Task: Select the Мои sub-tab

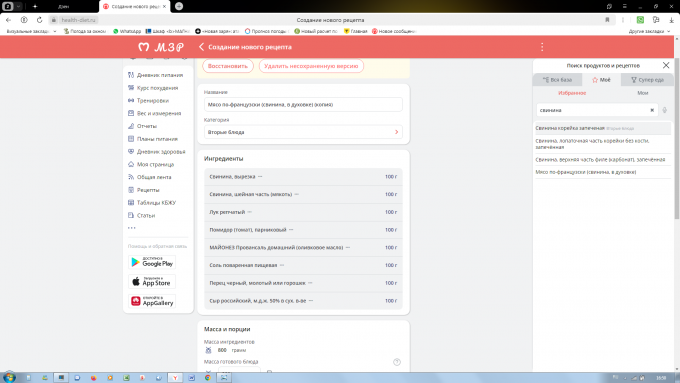Action: tap(643, 93)
